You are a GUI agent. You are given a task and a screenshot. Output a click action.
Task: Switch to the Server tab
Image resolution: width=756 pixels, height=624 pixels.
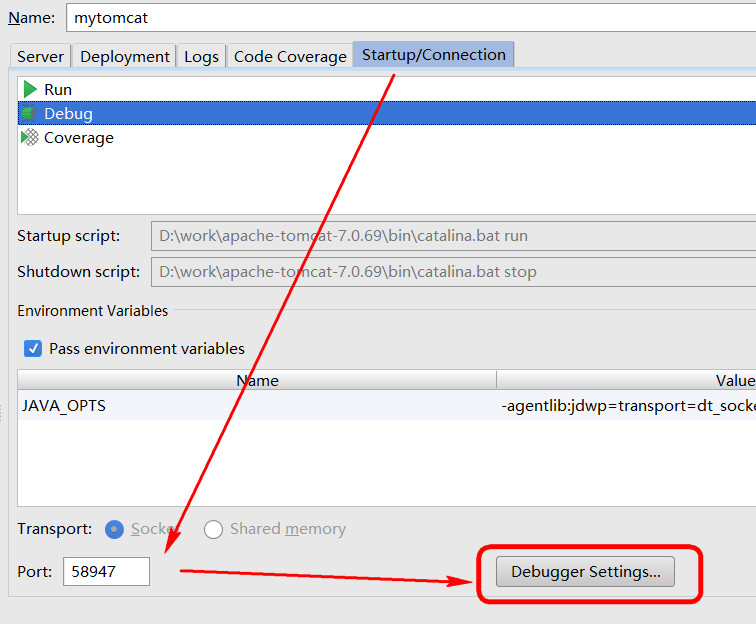pyautogui.click(x=40, y=56)
